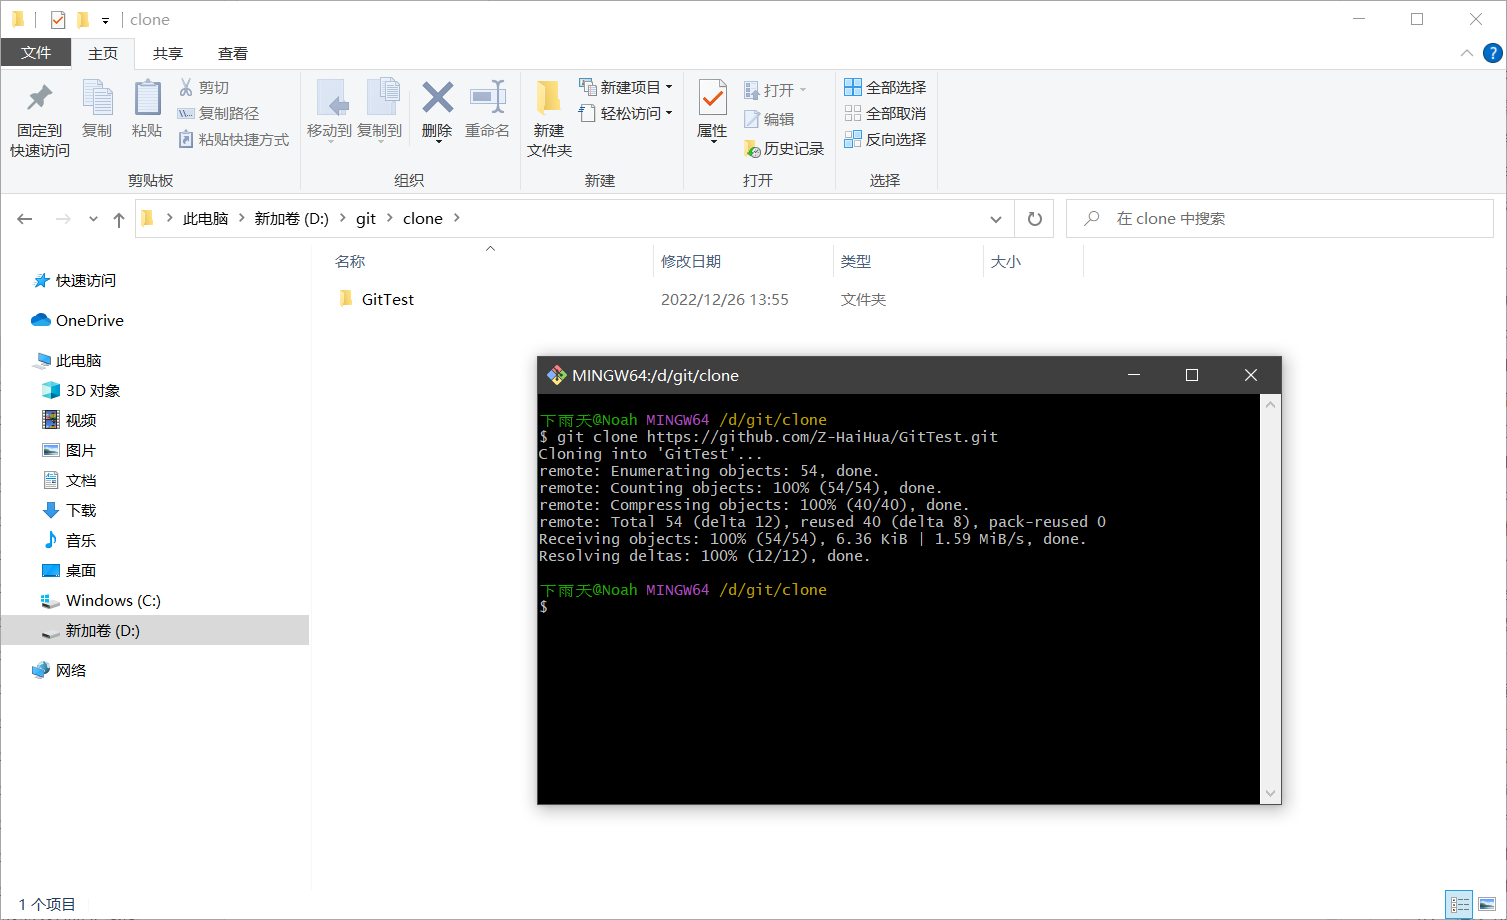
Task: Switch to the View (查看) tab
Action: tap(233, 54)
